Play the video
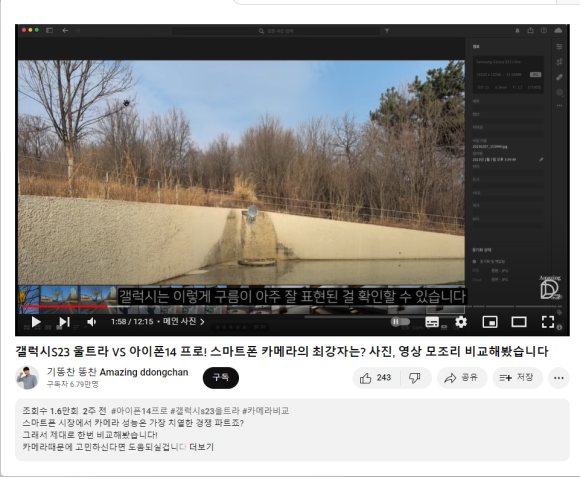This screenshot has height=477, width=580. [x=36, y=322]
